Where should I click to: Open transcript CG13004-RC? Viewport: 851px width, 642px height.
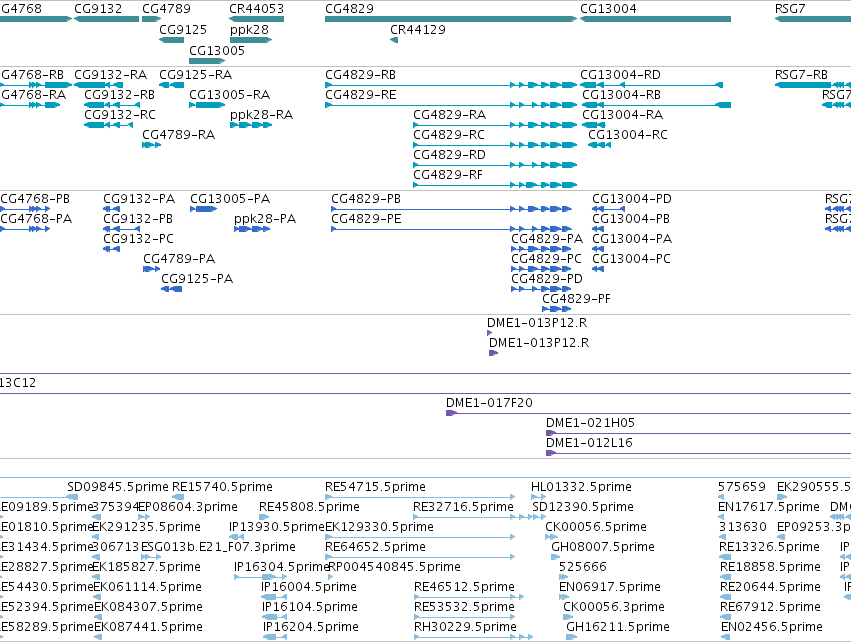627,135
